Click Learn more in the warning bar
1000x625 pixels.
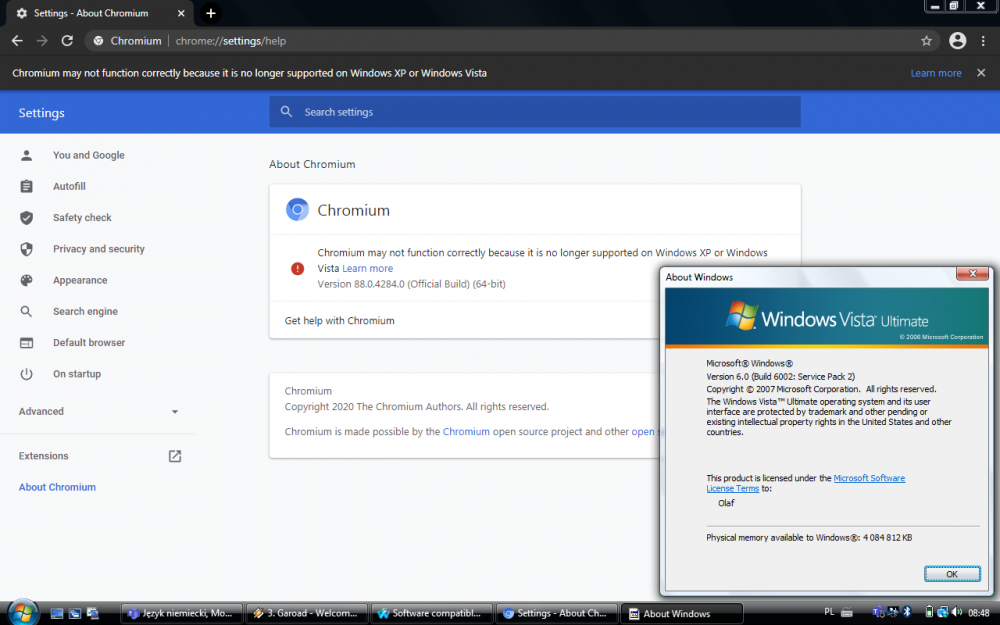click(935, 73)
